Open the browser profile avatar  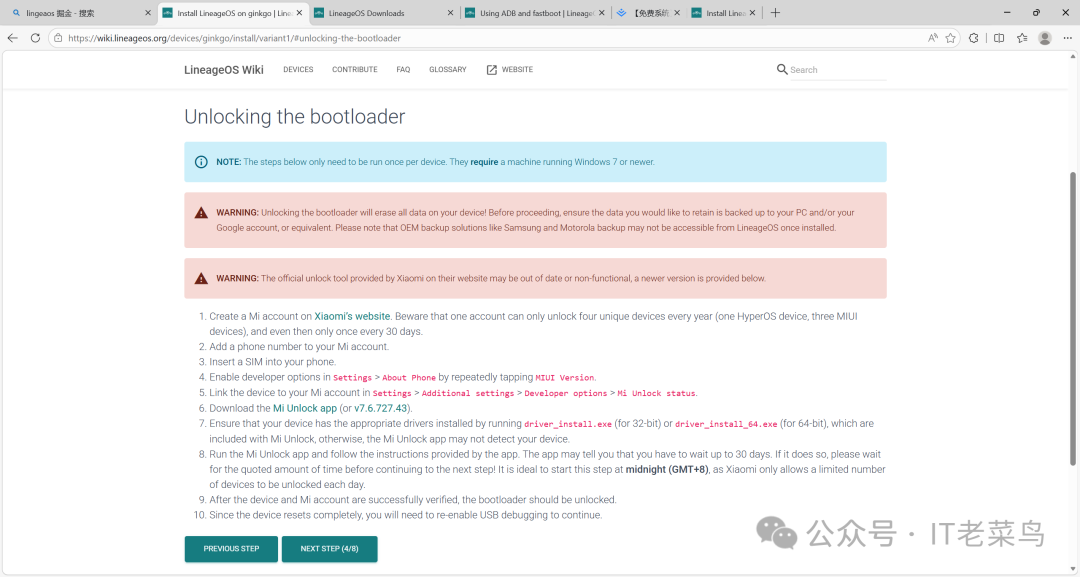point(1045,37)
